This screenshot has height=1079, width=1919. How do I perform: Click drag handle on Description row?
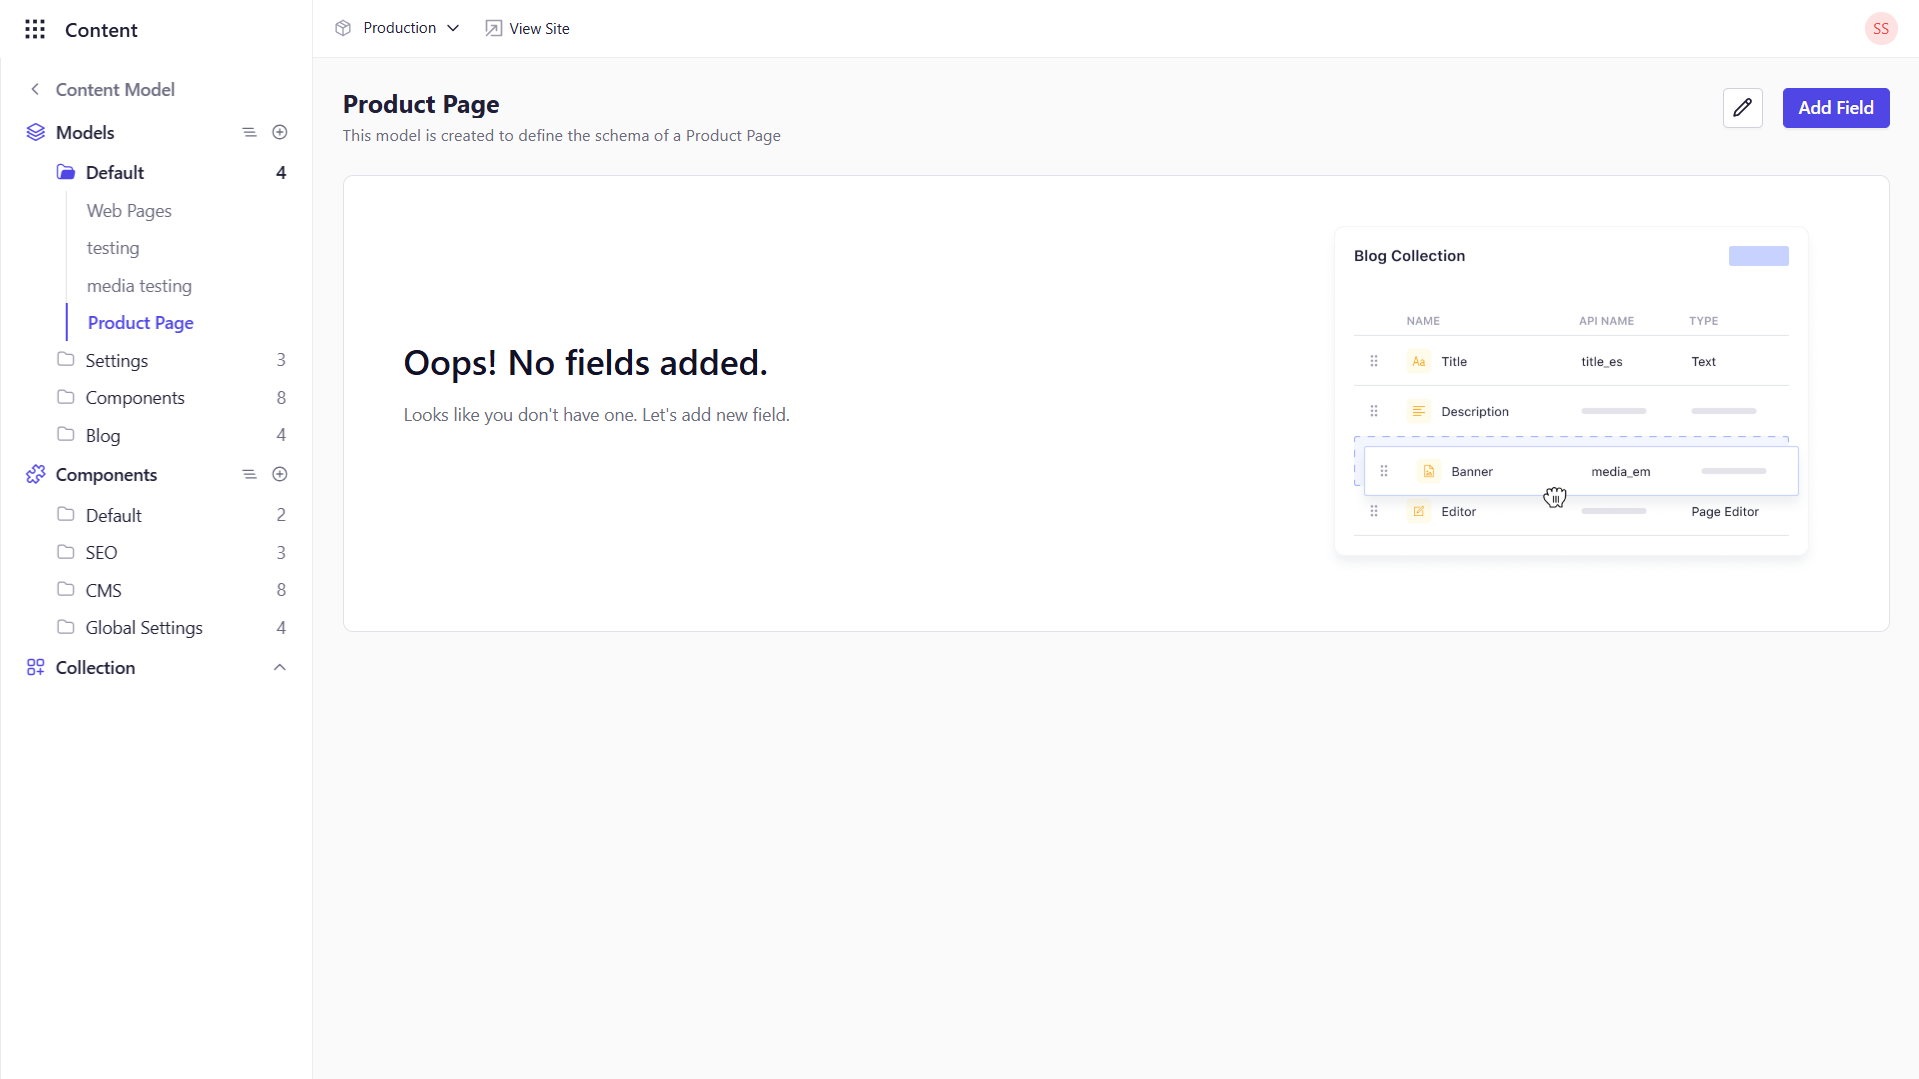pos(1374,411)
